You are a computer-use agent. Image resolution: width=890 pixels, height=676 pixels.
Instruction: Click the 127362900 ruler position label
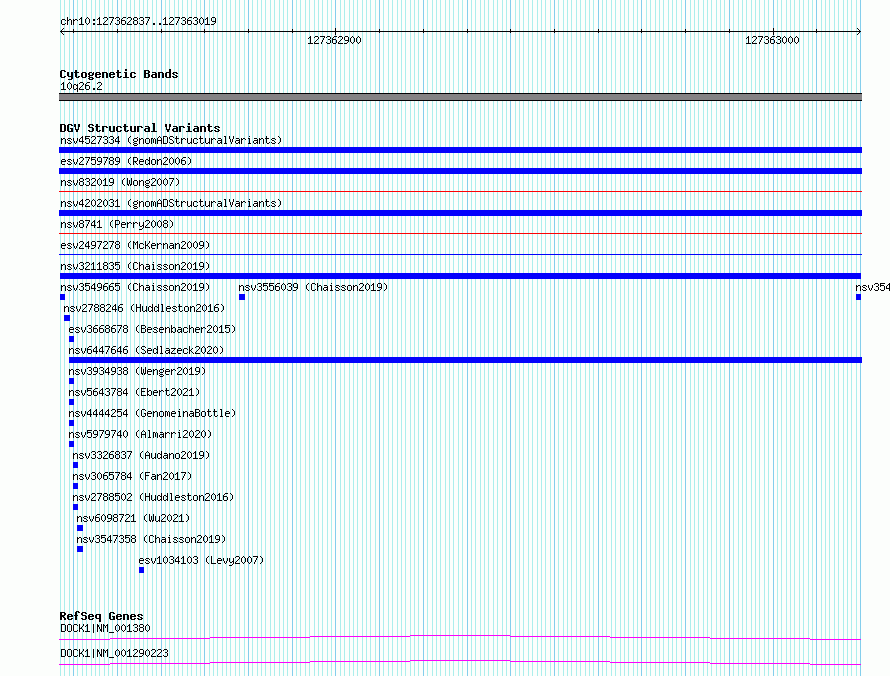click(334, 40)
